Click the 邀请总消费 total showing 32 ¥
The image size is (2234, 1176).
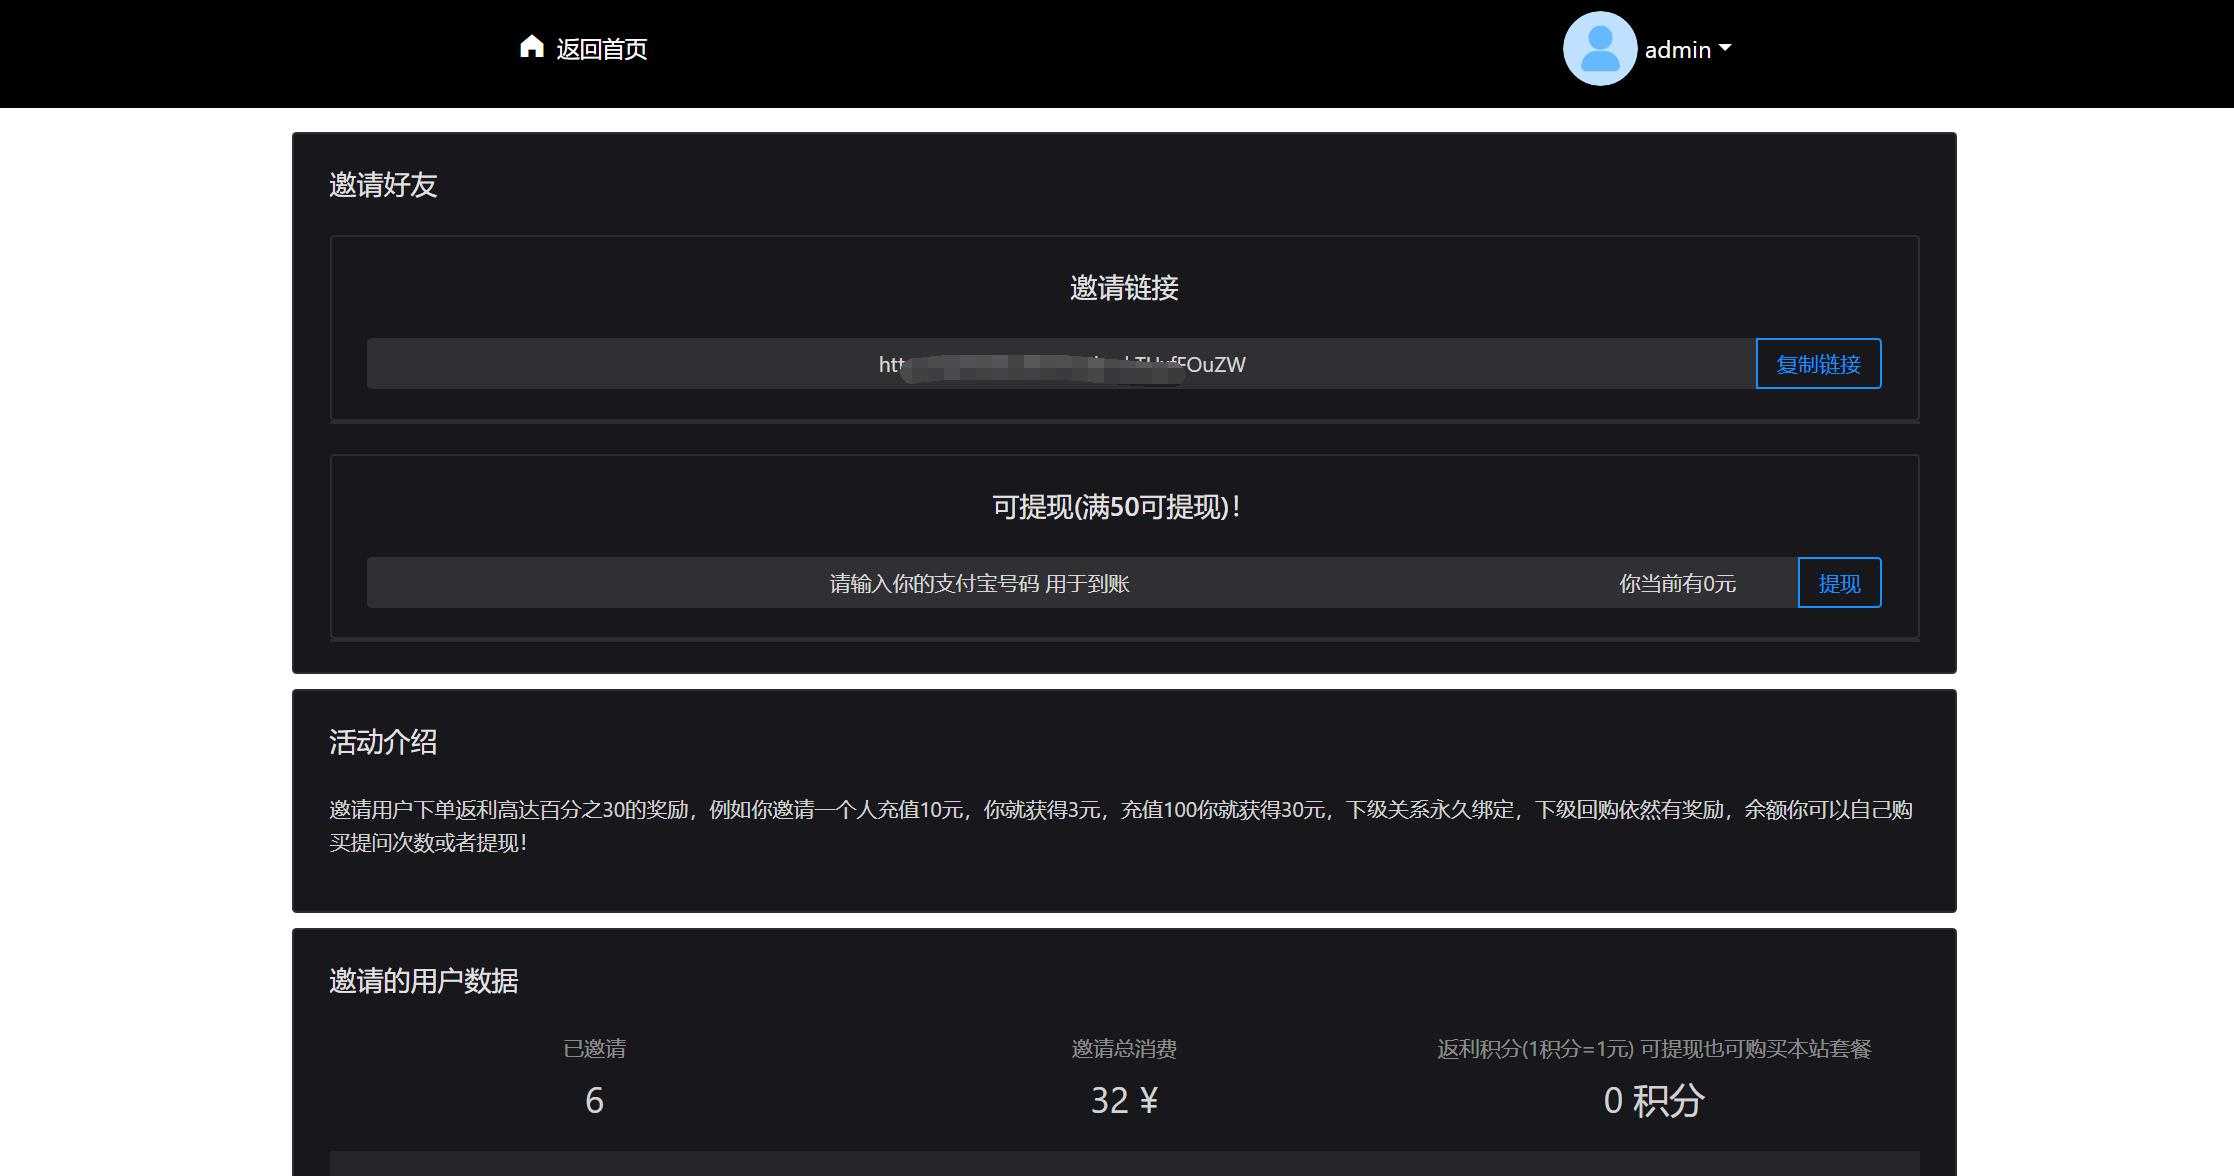click(x=1123, y=1100)
